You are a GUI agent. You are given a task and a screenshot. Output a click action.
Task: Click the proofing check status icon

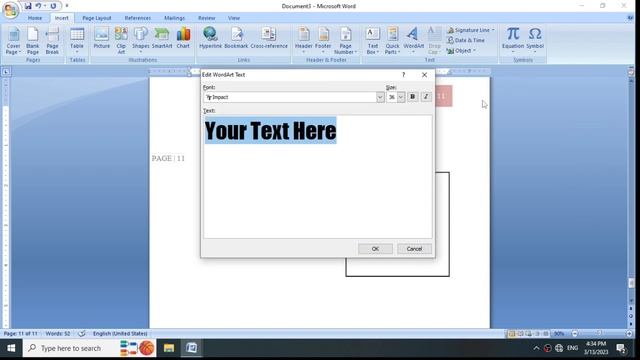click(x=82, y=333)
